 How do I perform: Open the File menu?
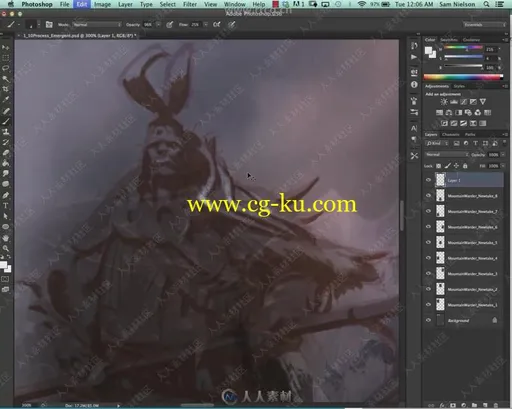64,4
